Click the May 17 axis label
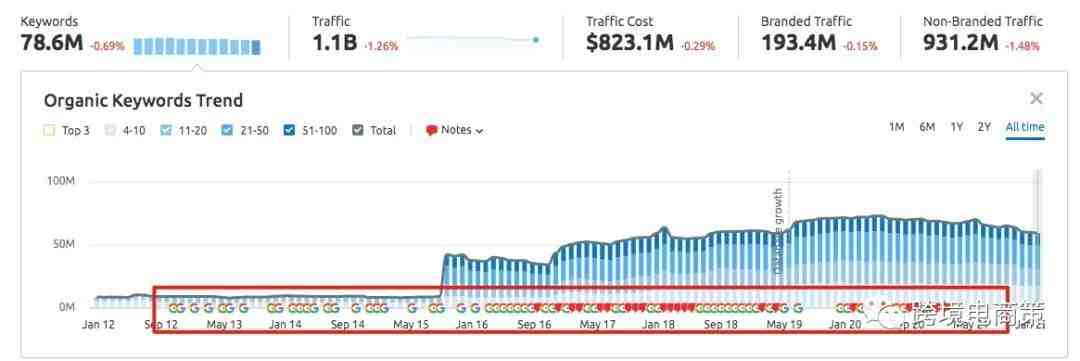 point(598,324)
